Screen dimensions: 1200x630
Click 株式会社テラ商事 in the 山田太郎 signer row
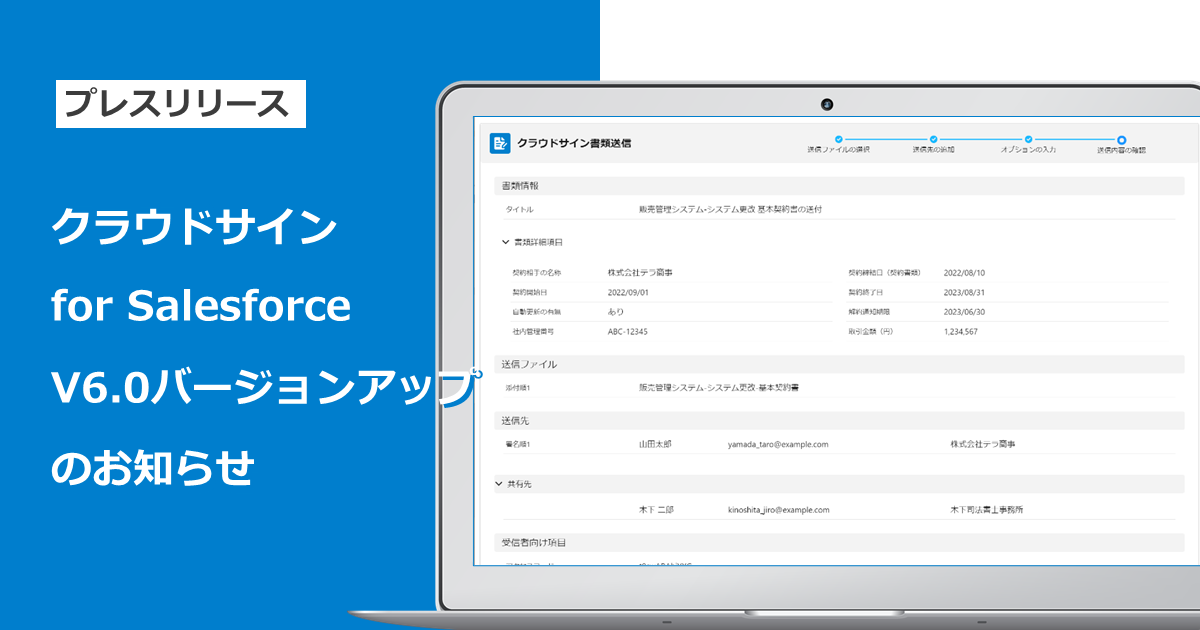[x=983, y=444]
